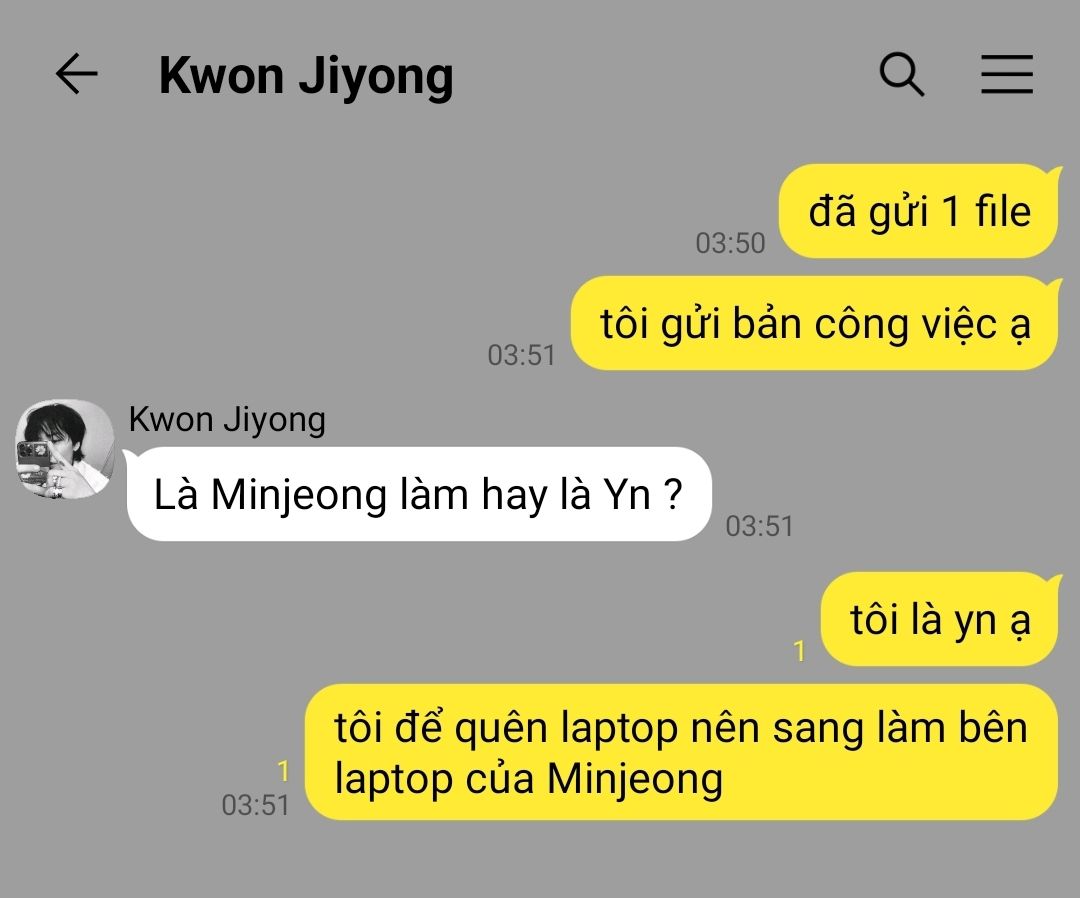The image size is (1080, 898).
Task: Click the 03:50 timestamp
Action: (730, 243)
